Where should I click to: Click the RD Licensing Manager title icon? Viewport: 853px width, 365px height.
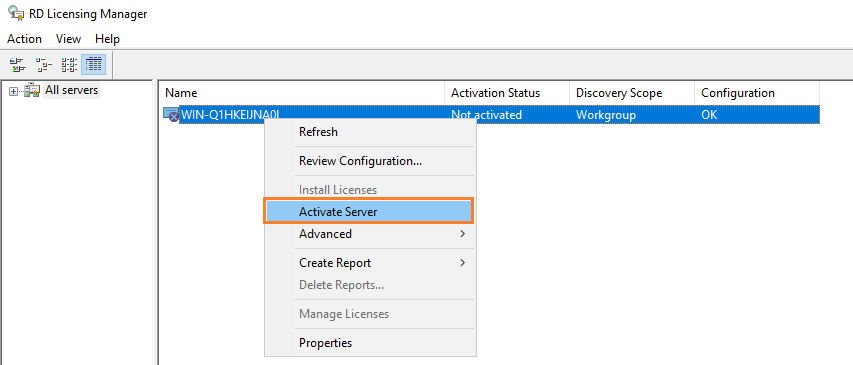tap(15, 14)
